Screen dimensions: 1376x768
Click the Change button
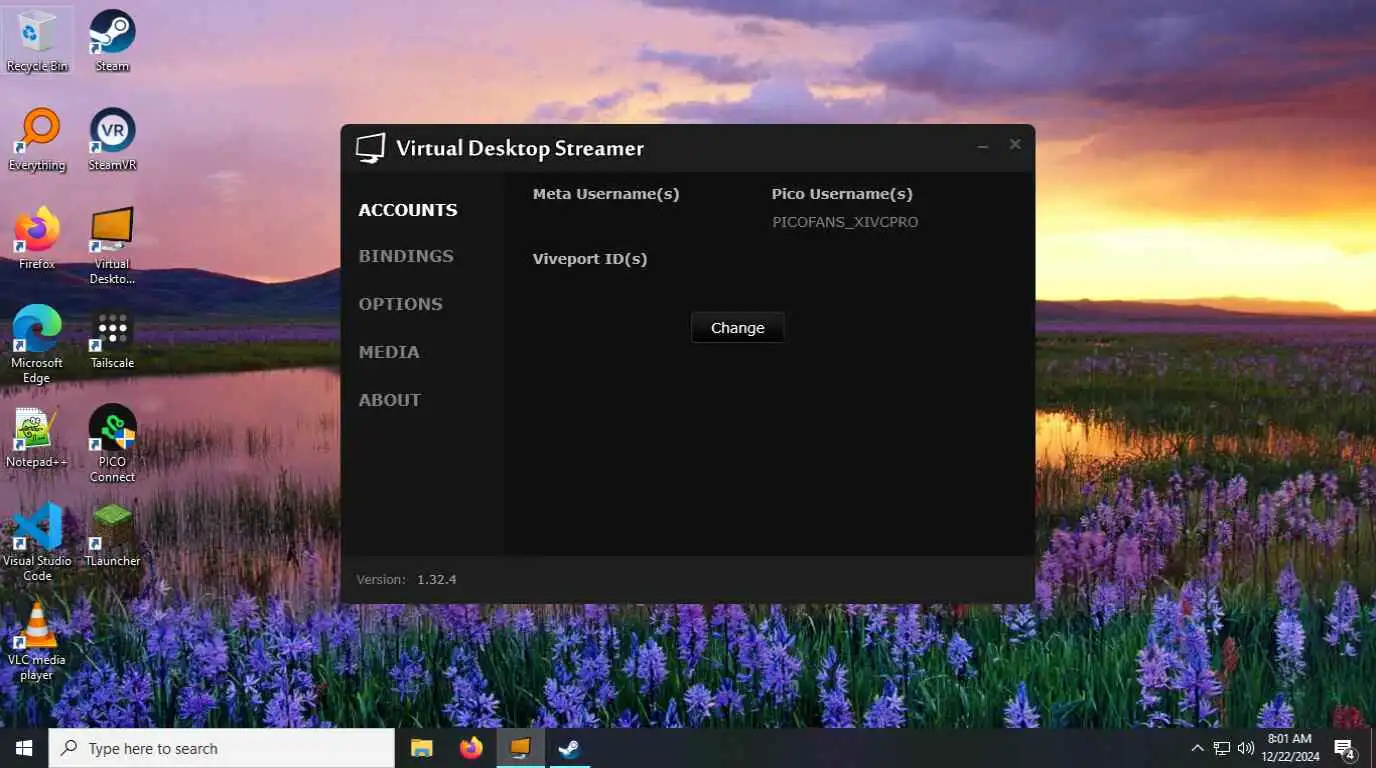coord(738,328)
